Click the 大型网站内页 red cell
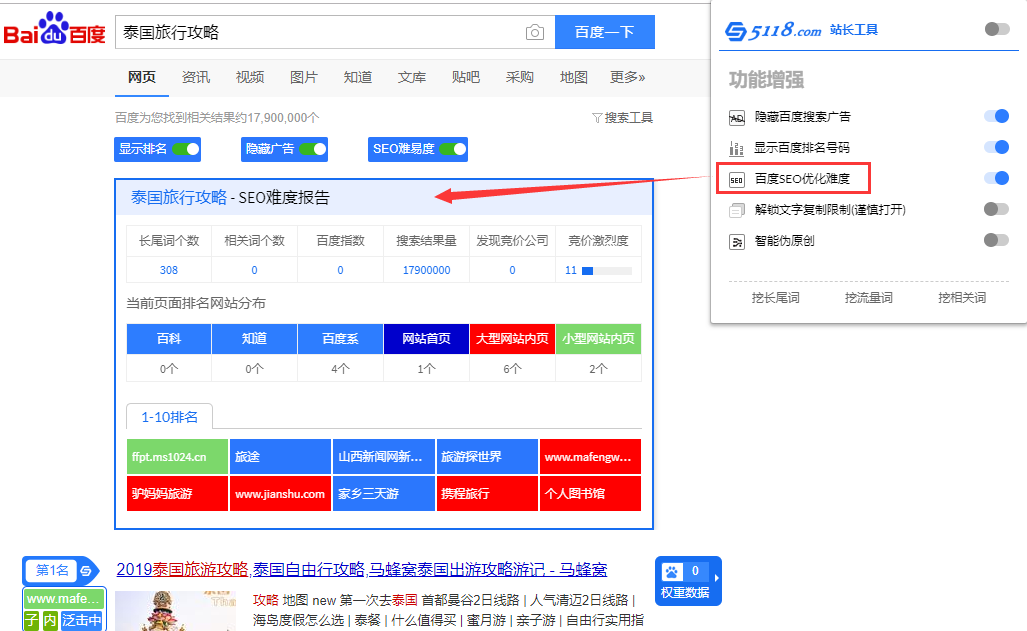The width and height of the screenshot is (1027, 631). (x=512, y=339)
